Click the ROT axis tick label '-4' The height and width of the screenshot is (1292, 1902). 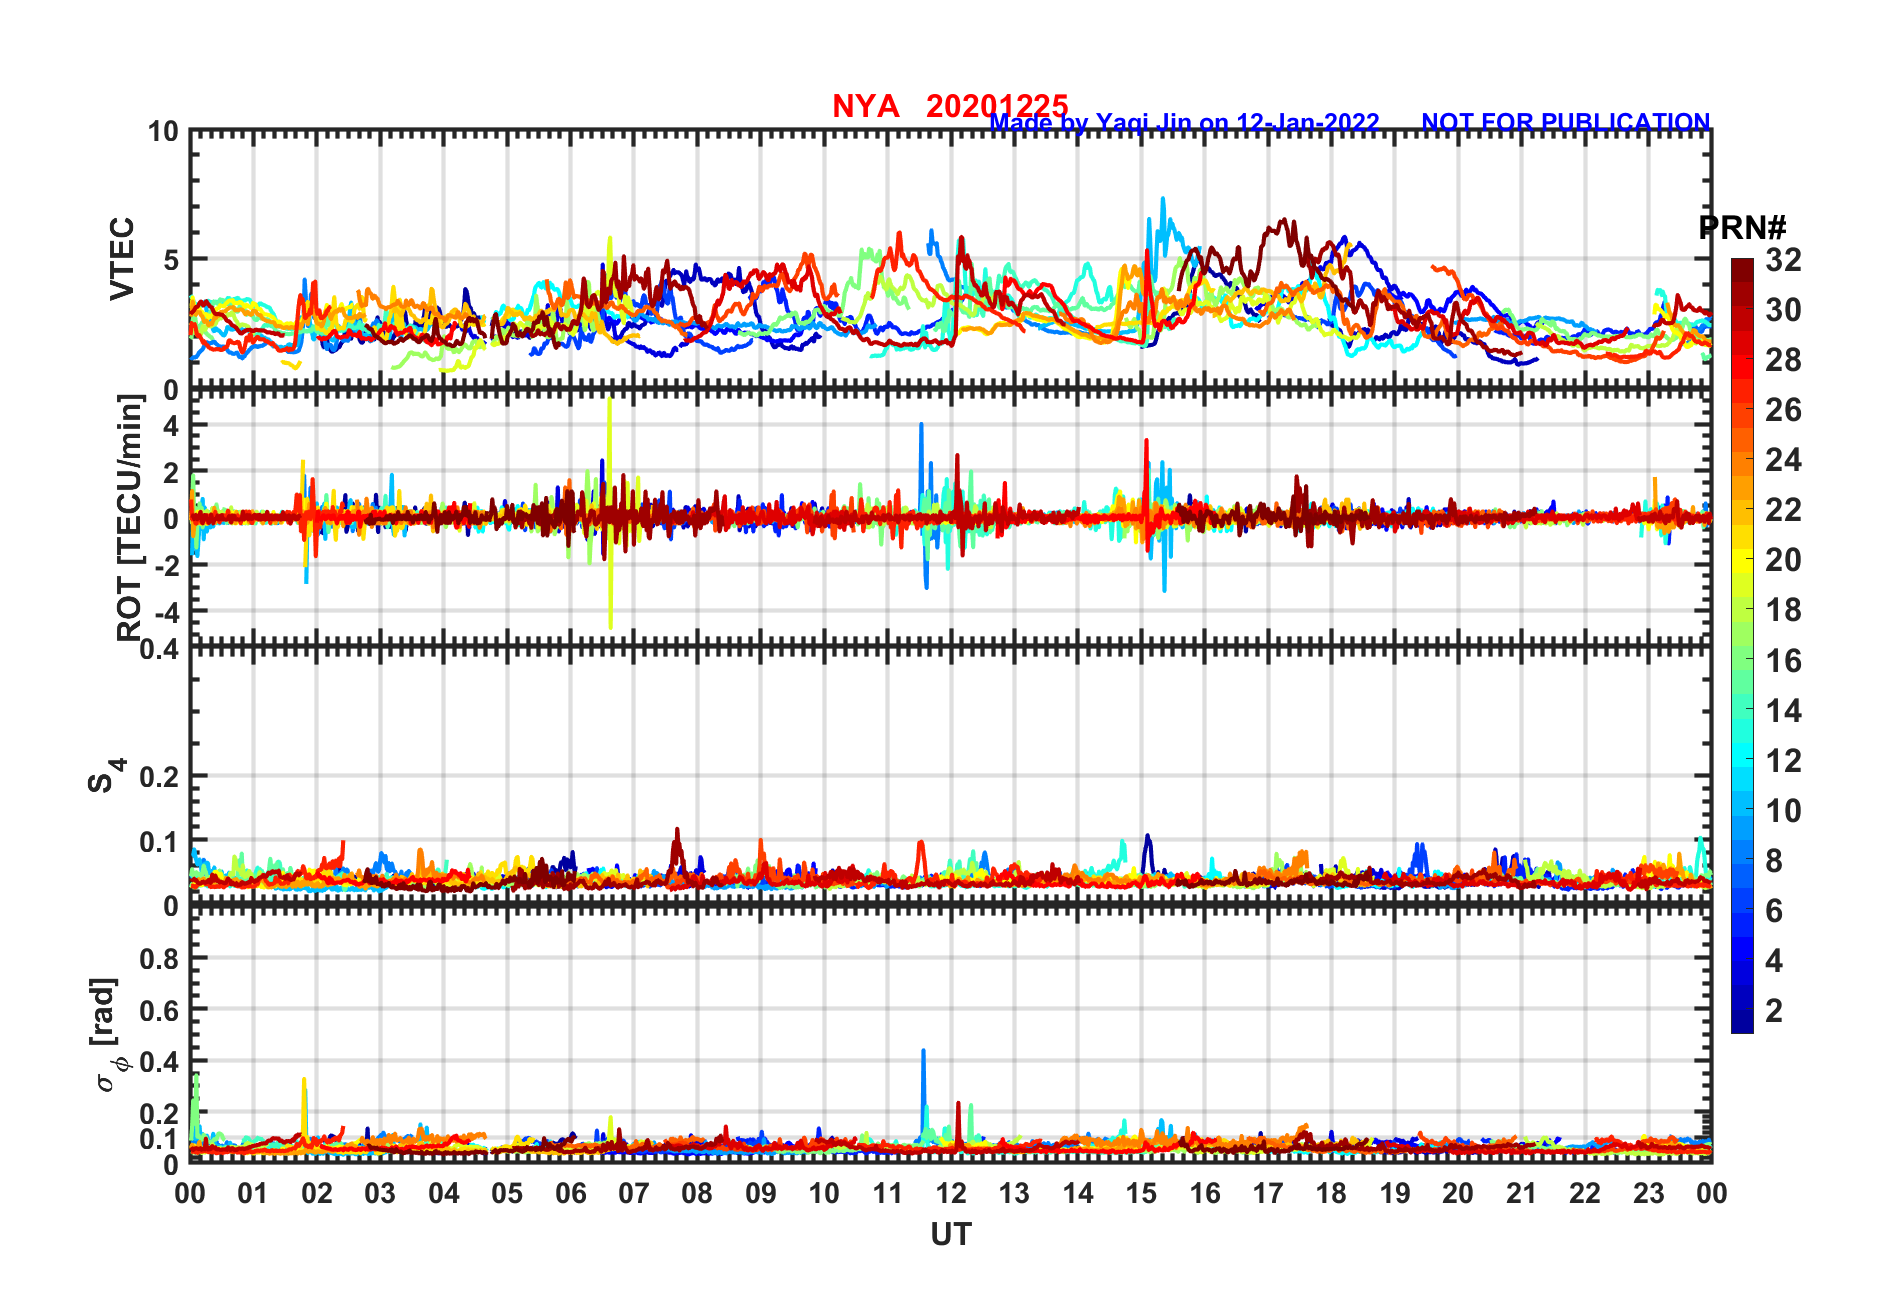[x=166, y=612]
